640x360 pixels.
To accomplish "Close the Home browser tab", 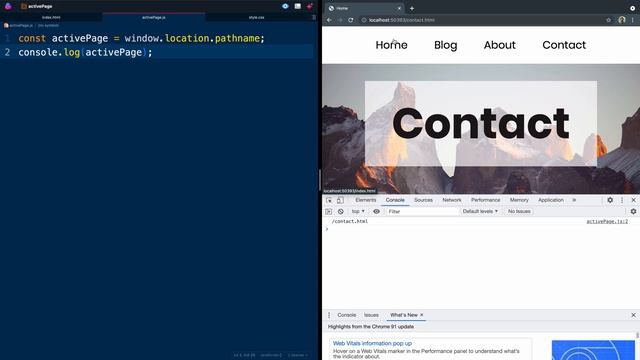I will pyautogui.click(x=399, y=8).
